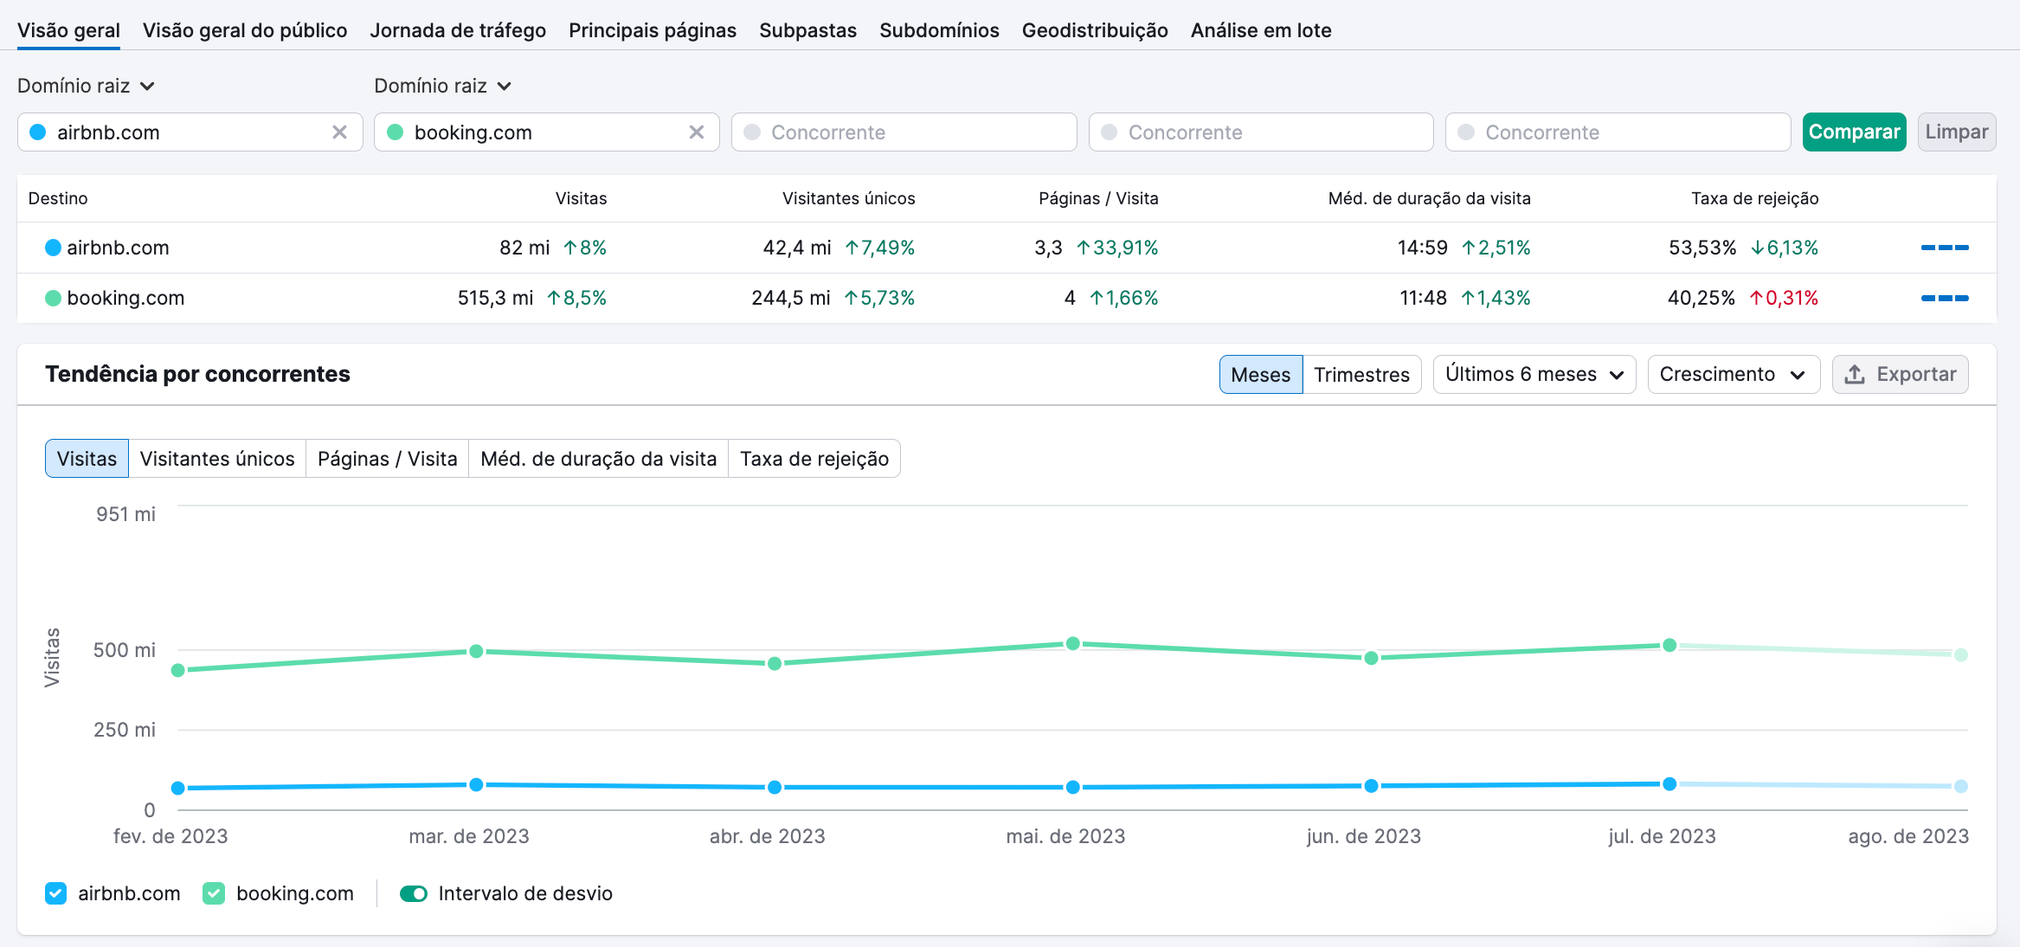Remove booking.com from the comparison field
This screenshot has height=947, width=2020.
(697, 131)
